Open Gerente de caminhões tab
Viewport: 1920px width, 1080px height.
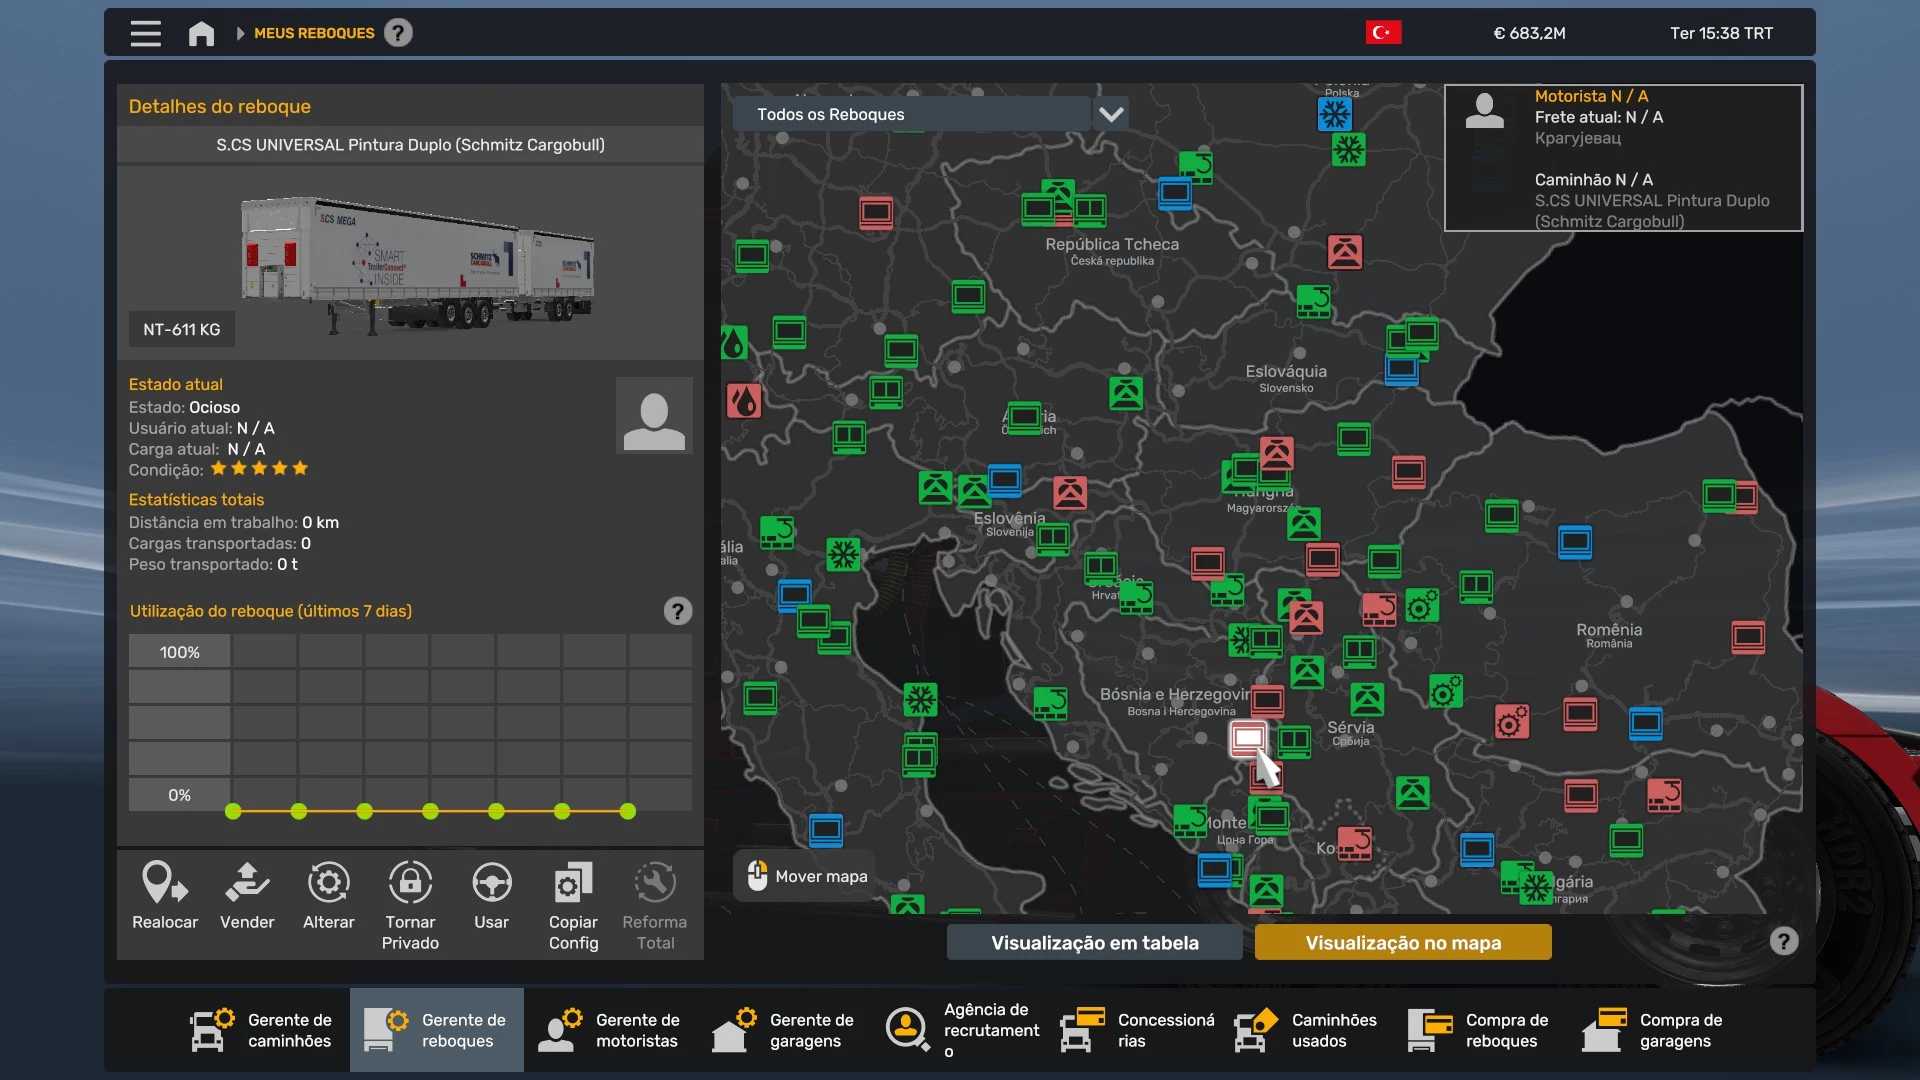(263, 1030)
